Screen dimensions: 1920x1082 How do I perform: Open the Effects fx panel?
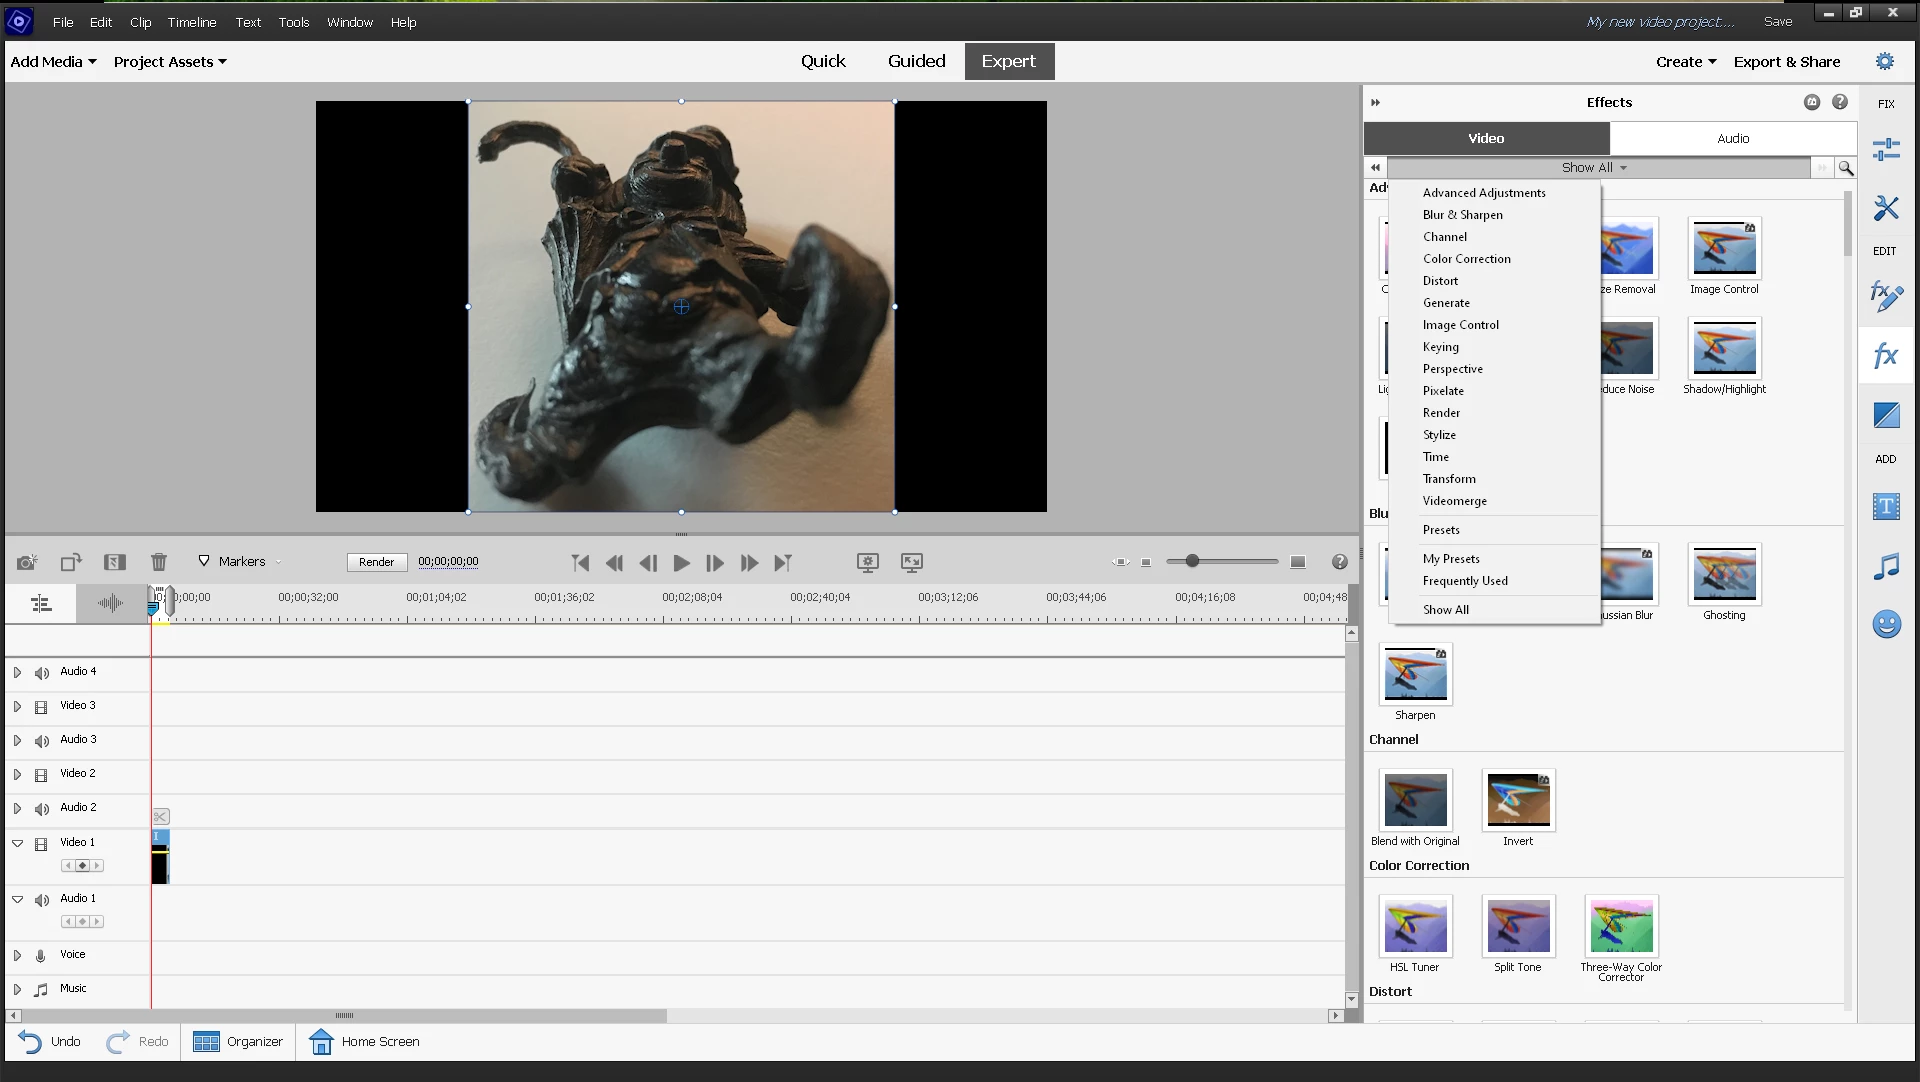1885,355
